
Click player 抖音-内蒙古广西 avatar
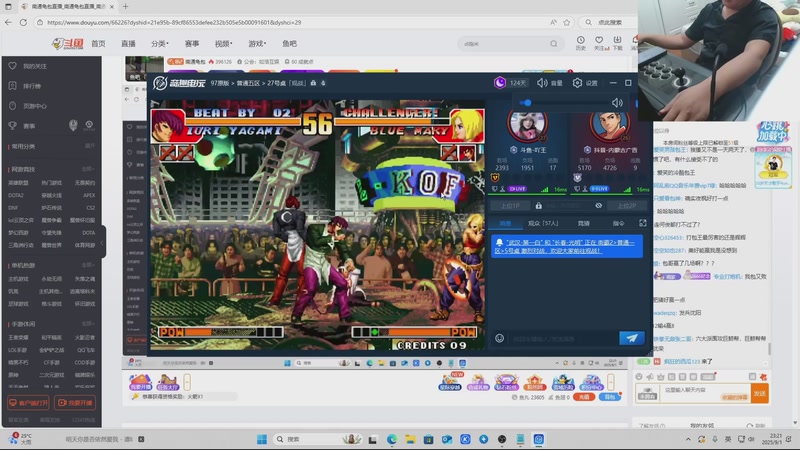coord(610,124)
